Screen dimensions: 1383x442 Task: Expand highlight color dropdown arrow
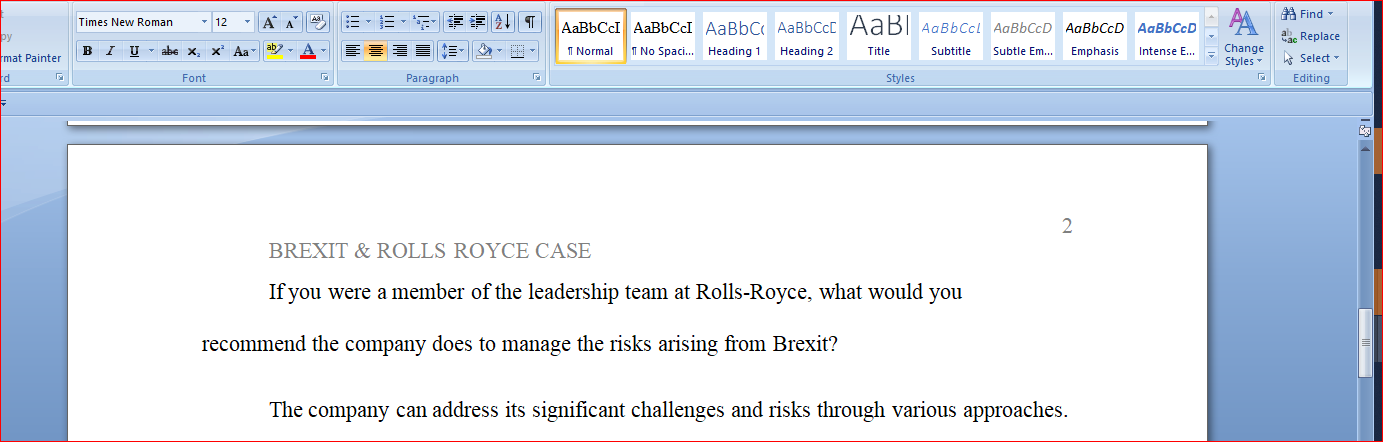tap(290, 51)
